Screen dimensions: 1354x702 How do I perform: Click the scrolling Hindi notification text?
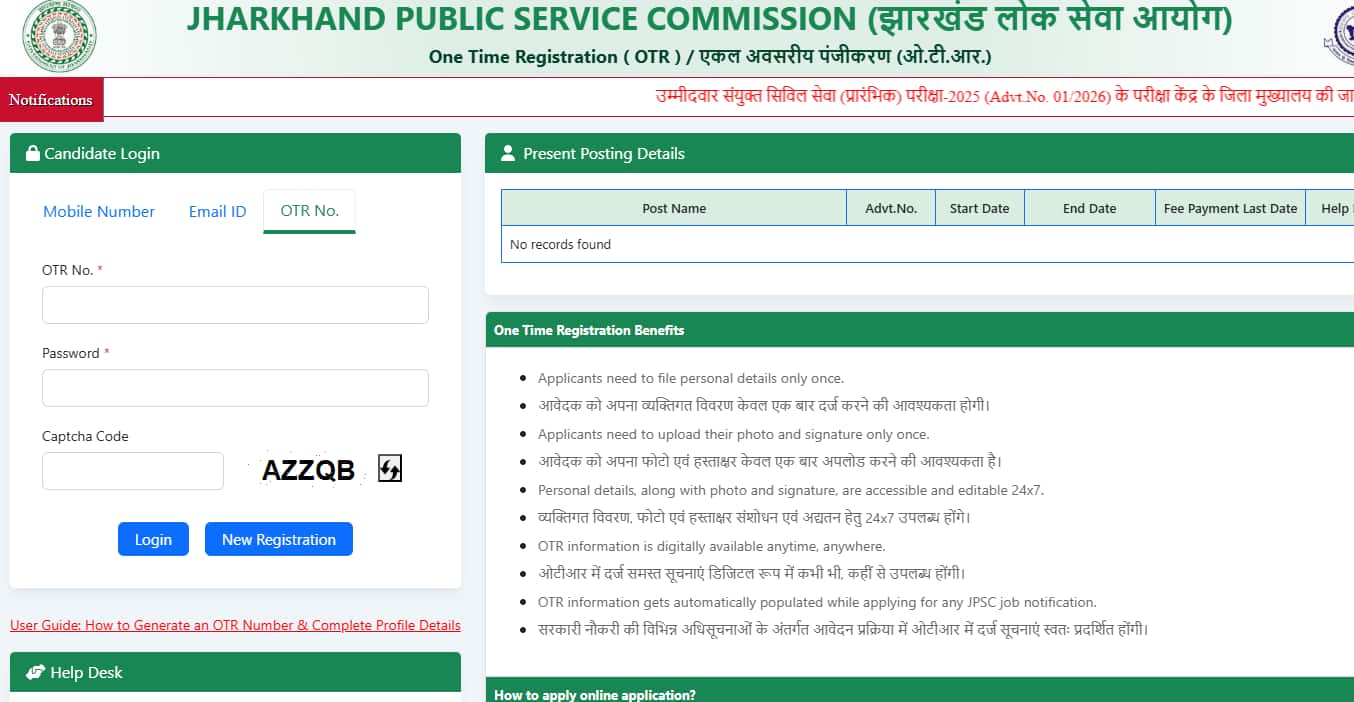1004,97
